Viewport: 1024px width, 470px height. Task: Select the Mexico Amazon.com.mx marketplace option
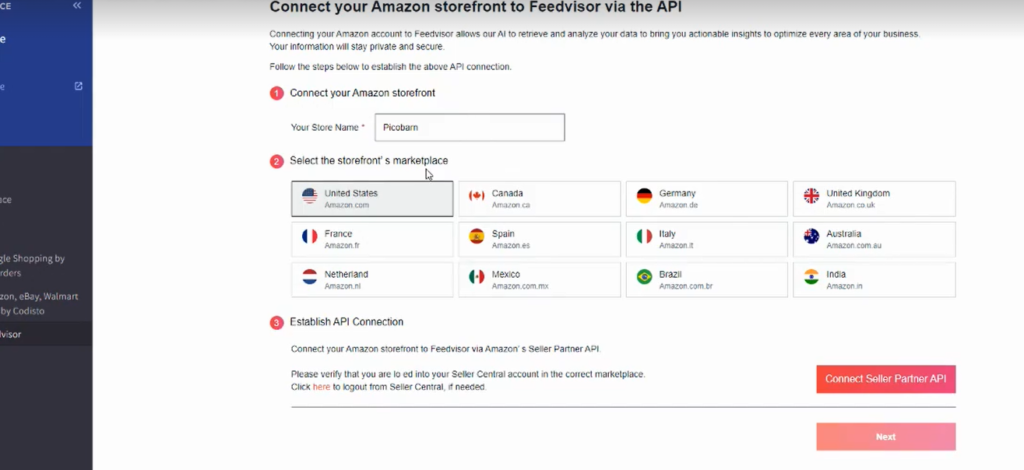pos(539,279)
